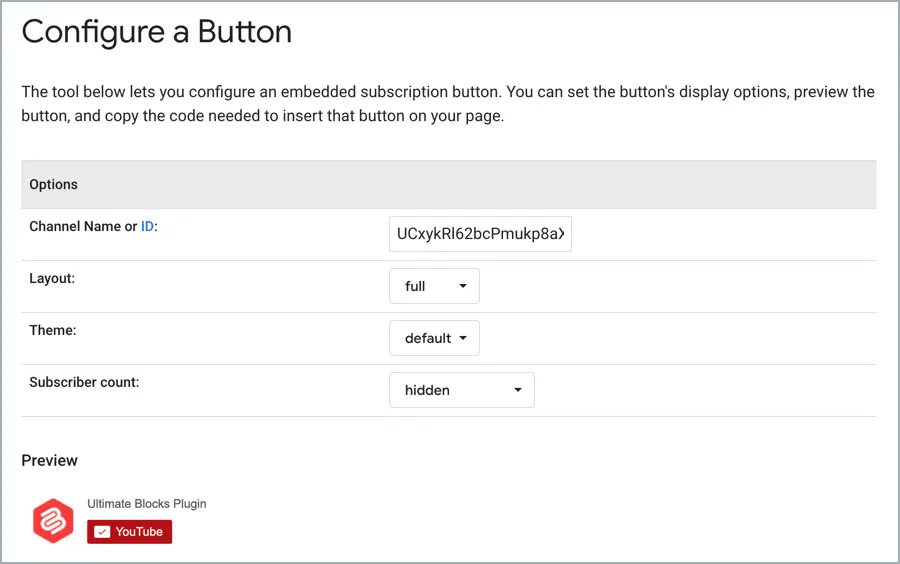Click the arrow on the Theme selector
The width and height of the screenshot is (900, 564).
[x=463, y=338]
